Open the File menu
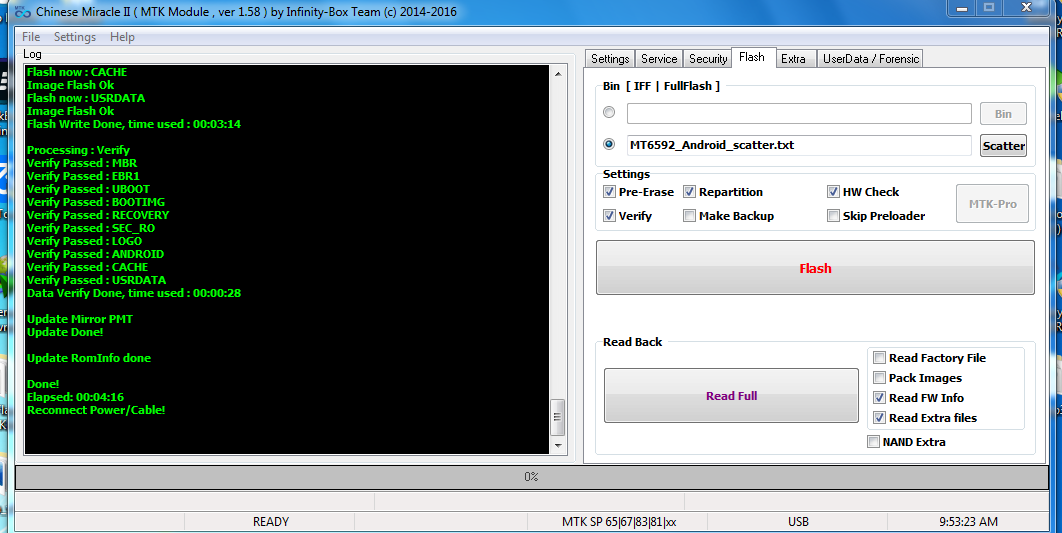This screenshot has height=533, width=1062. tap(31, 37)
